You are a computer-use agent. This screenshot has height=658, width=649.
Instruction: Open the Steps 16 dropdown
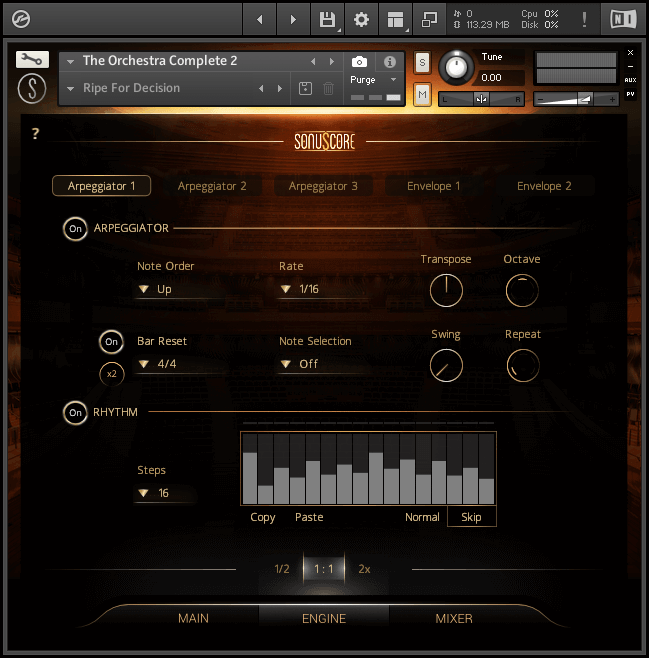click(x=165, y=493)
